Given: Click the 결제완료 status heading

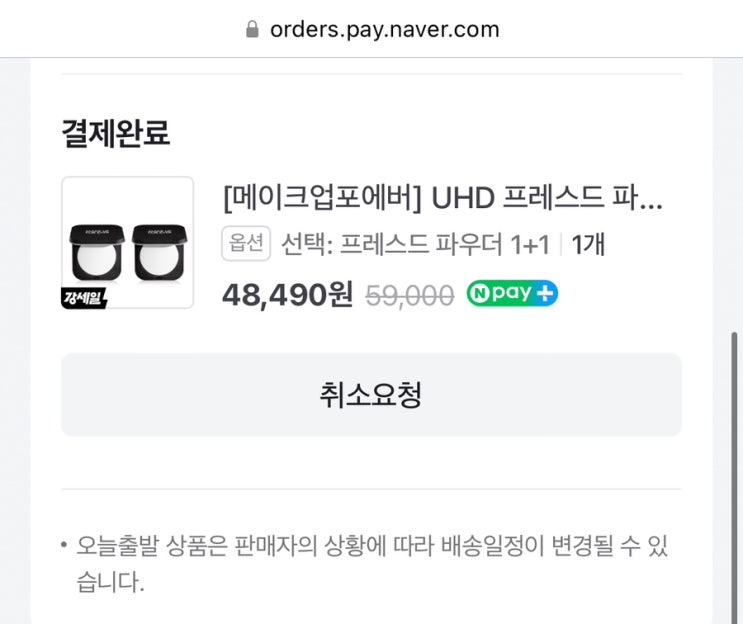Looking at the screenshot, I should click(x=116, y=133).
